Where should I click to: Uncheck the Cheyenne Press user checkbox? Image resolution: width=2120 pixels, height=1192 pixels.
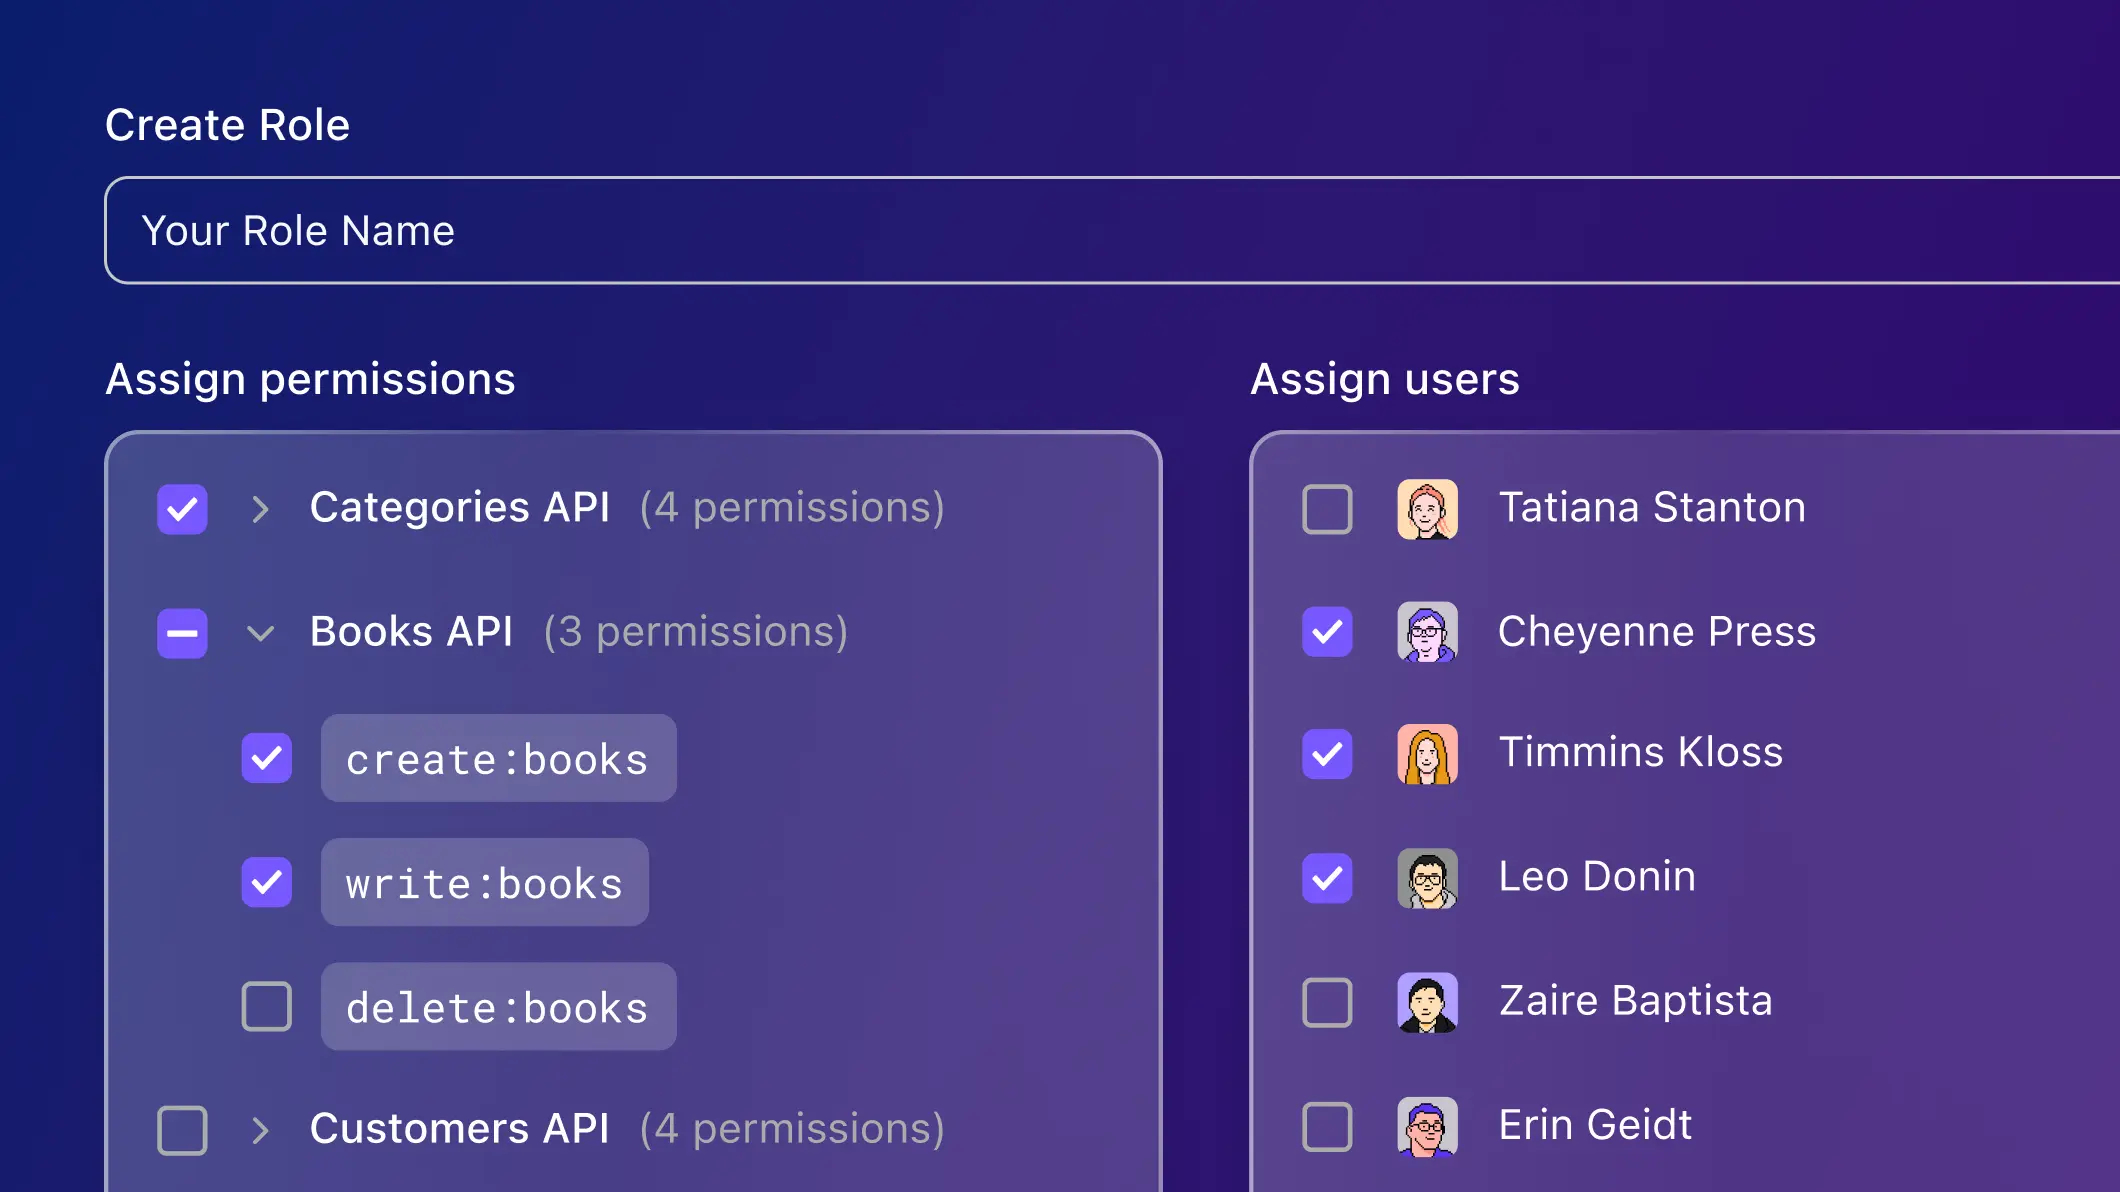pos(1327,632)
